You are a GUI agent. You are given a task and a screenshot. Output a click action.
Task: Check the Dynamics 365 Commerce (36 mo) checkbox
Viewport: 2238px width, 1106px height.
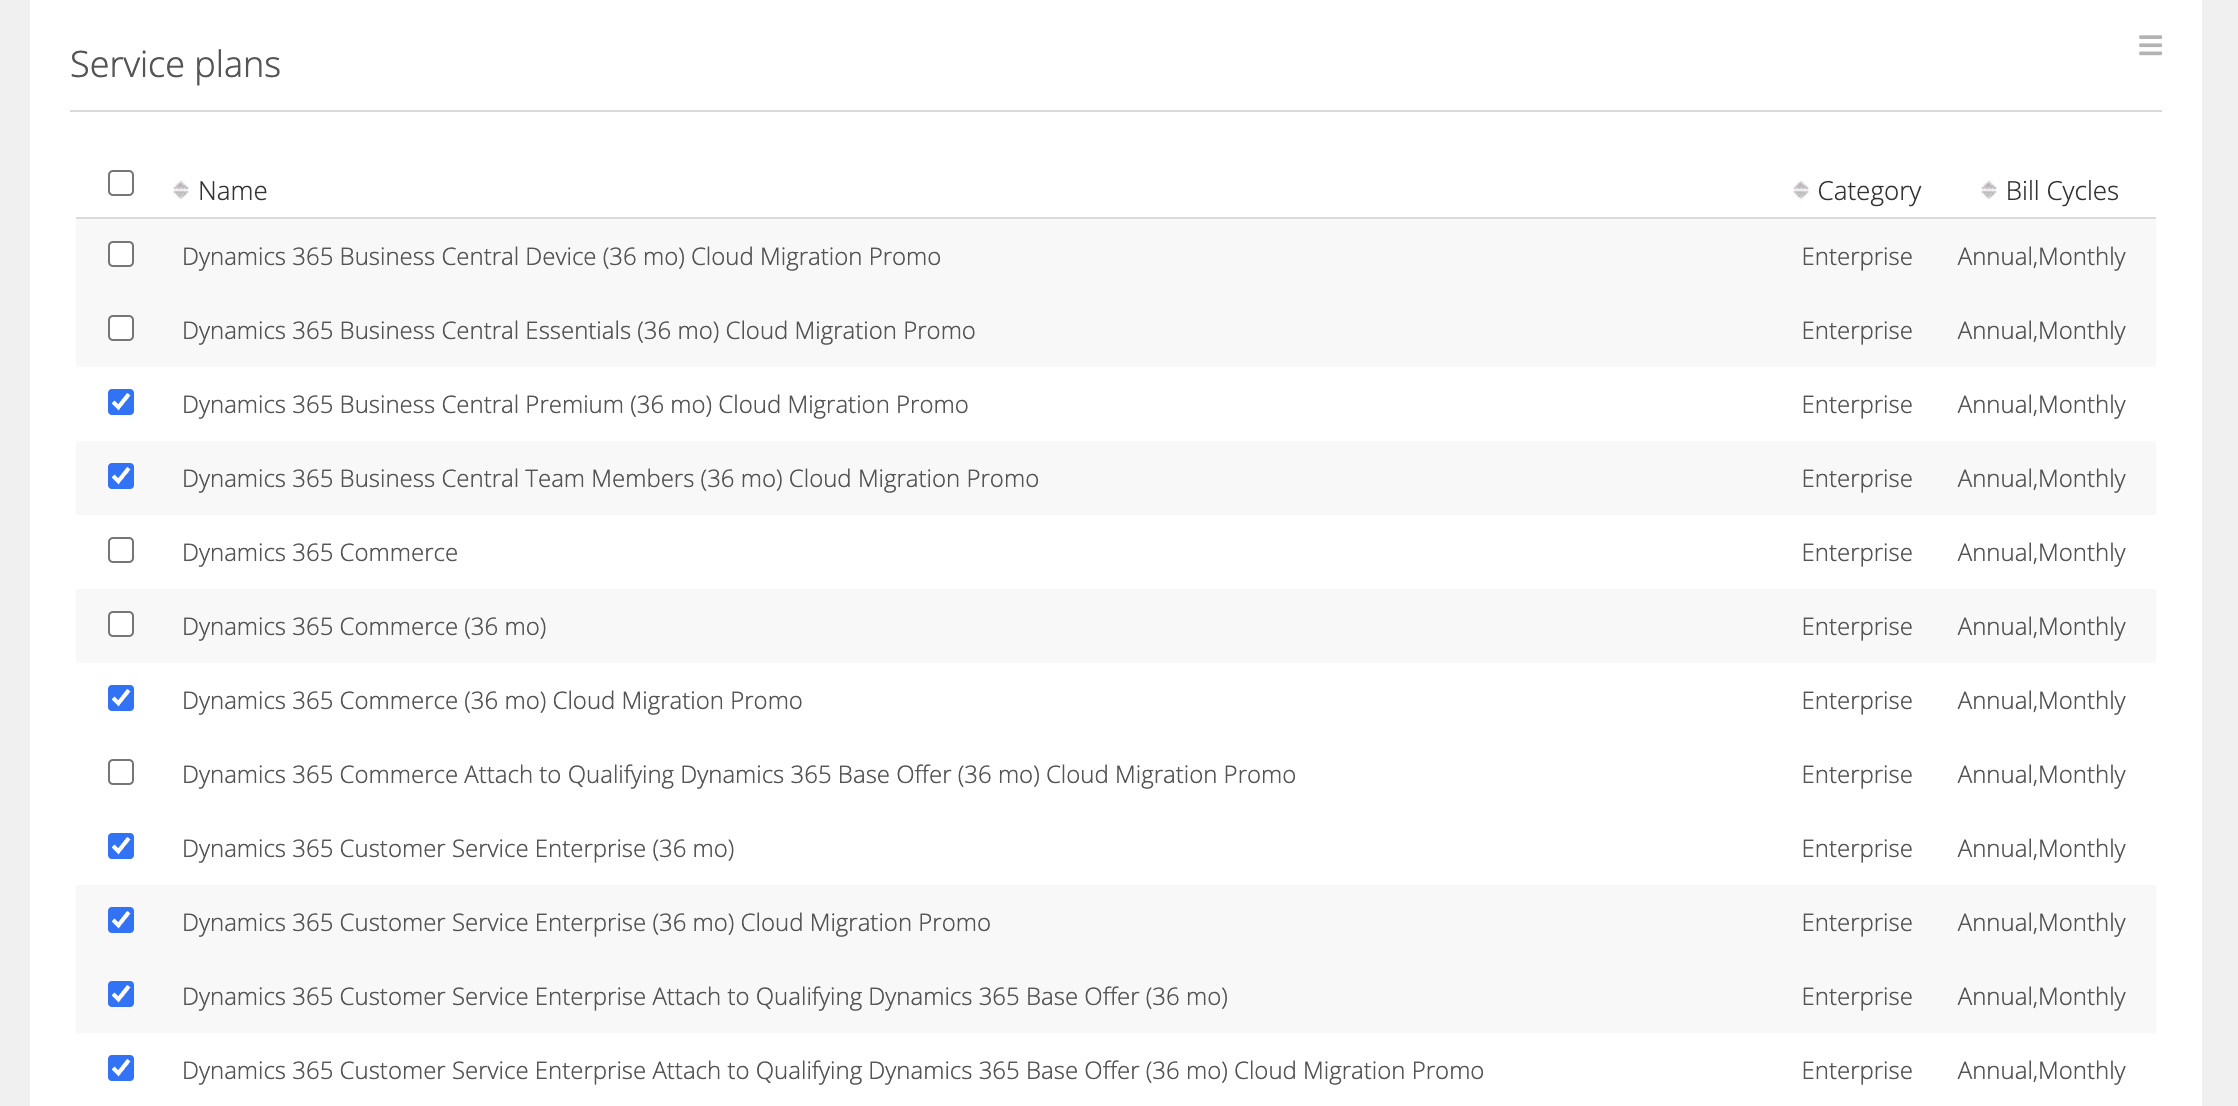click(121, 625)
